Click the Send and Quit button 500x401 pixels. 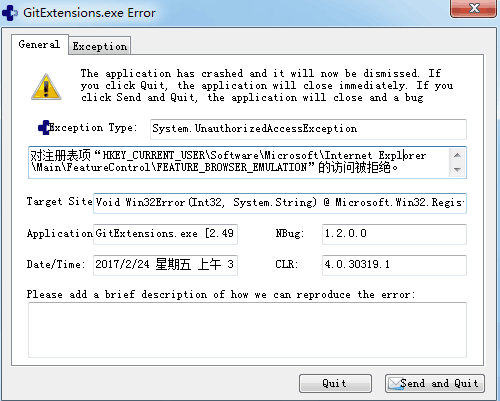point(434,383)
